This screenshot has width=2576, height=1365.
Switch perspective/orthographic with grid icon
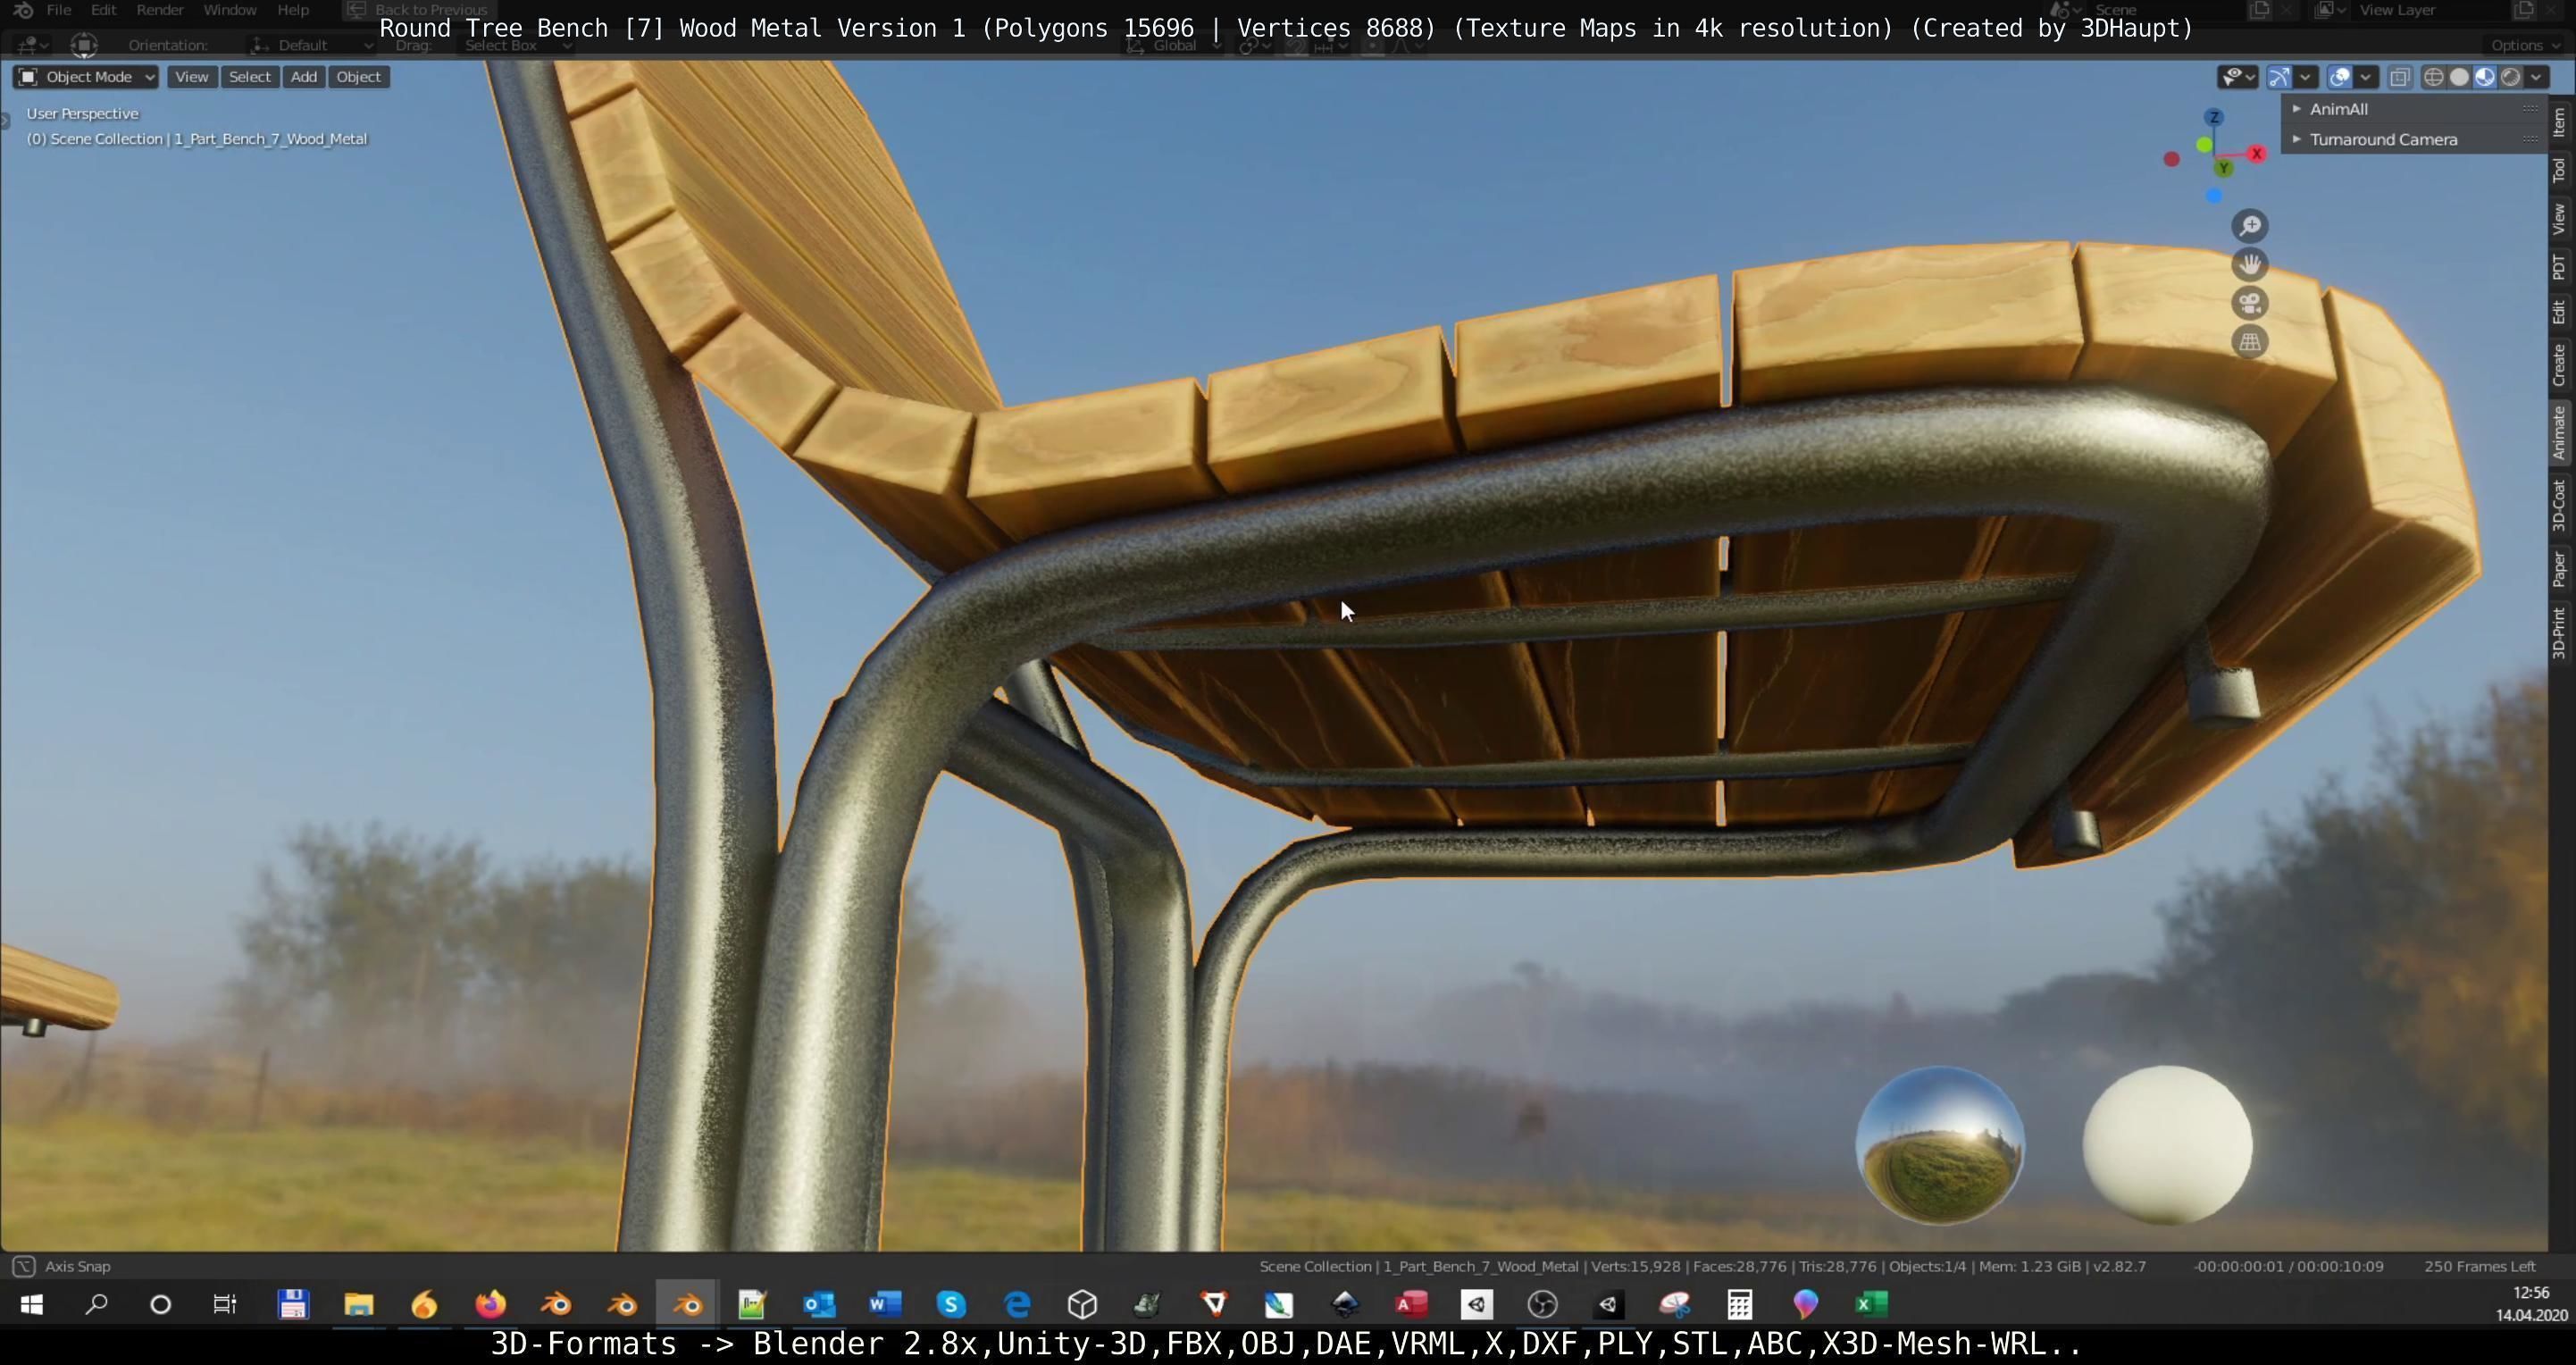coord(2249,342)
